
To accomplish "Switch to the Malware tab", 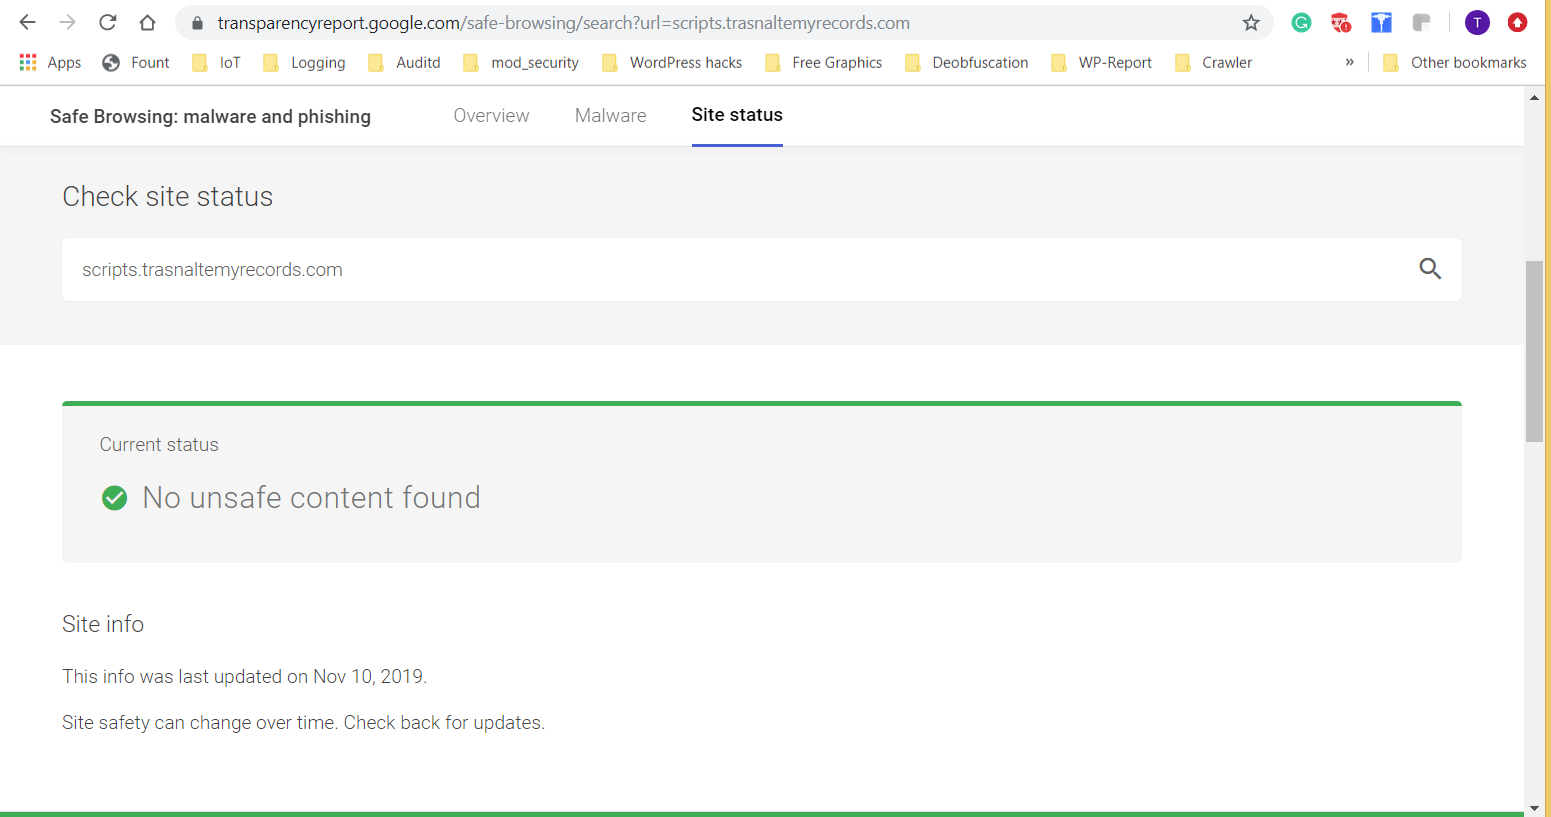I will click(611, 116).
